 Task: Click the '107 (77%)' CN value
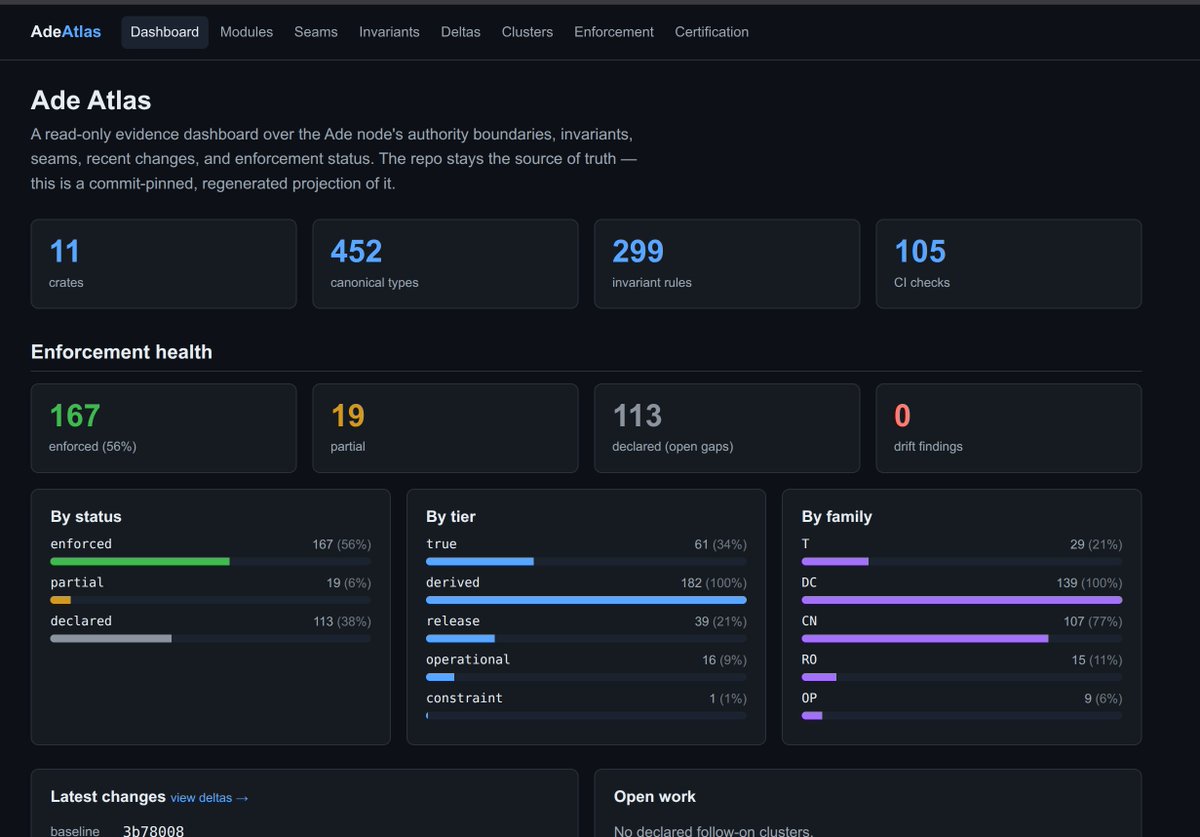coord(1092,621)
